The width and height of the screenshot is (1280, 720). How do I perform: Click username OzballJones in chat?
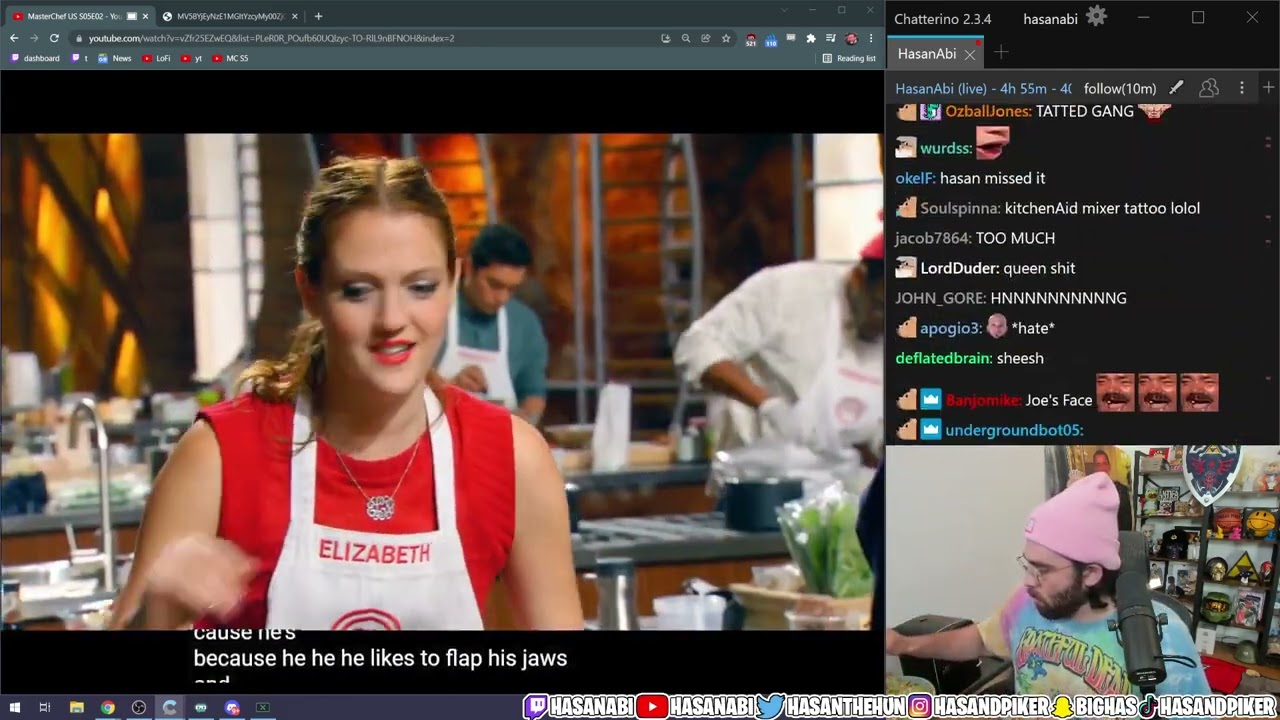pos(988,112)
